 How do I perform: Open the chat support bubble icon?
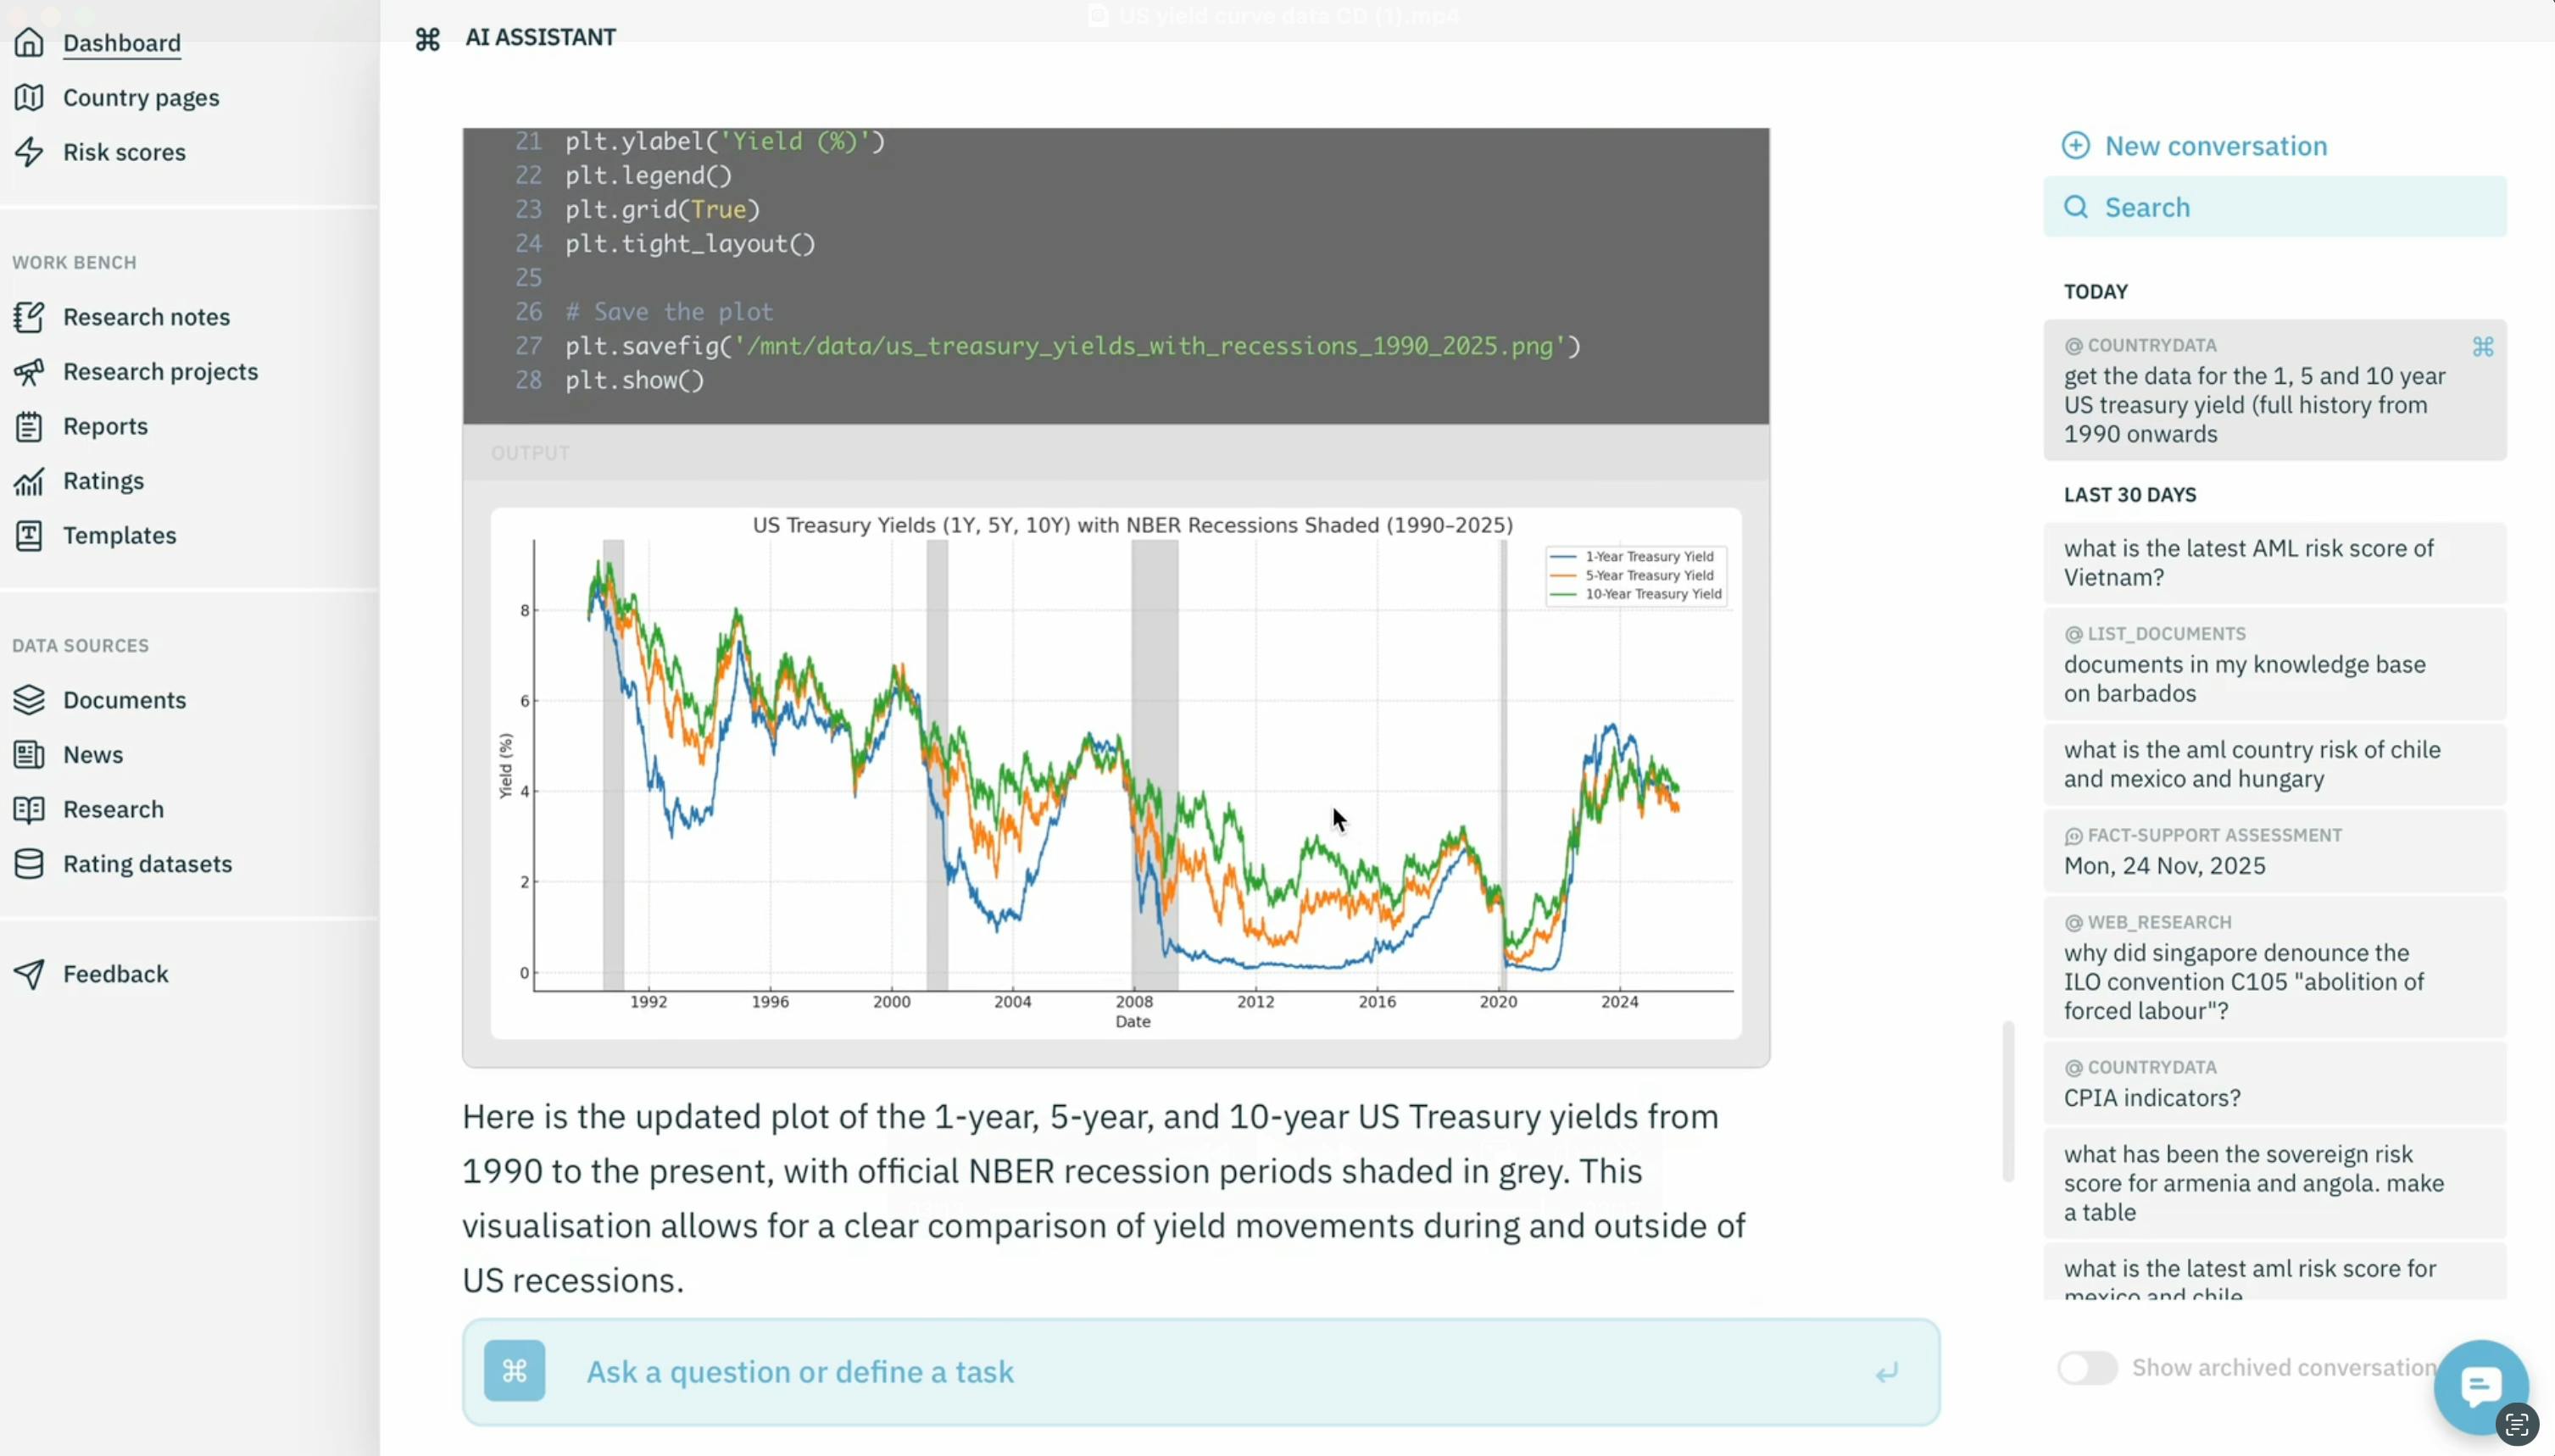click(2479, 1386)
